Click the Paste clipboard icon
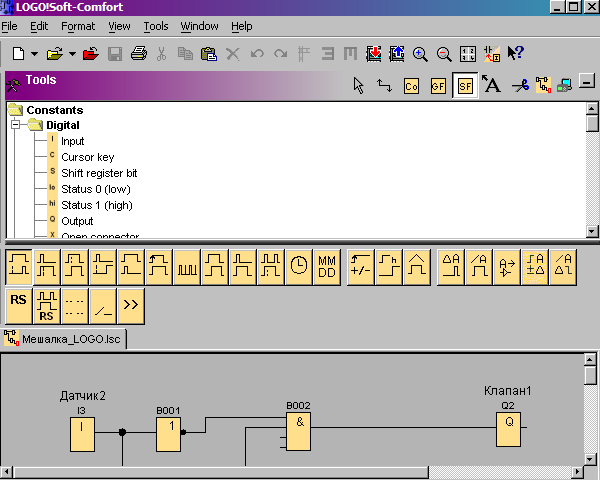The height and width of the screenshot is (480, 600). click(209, 54)
